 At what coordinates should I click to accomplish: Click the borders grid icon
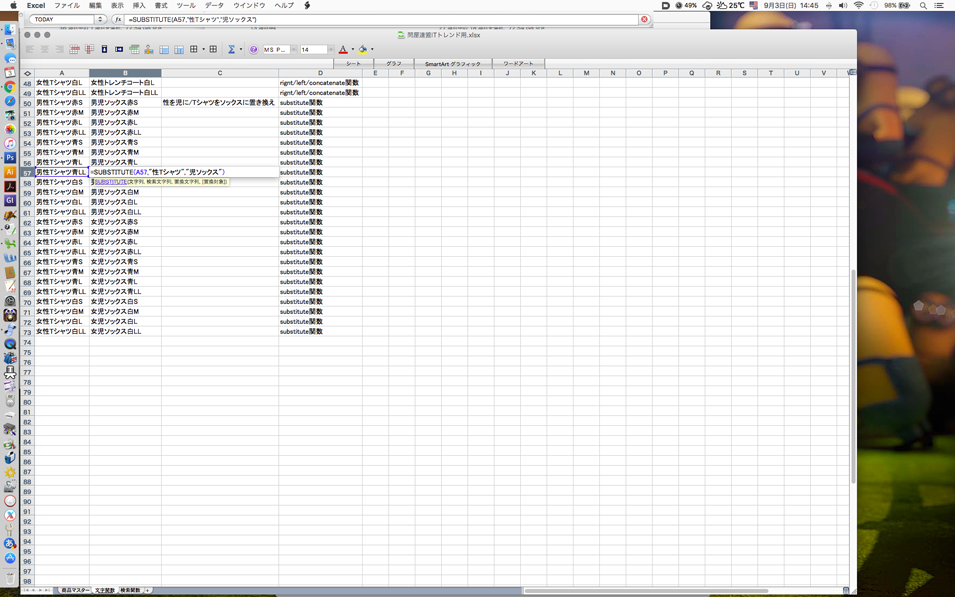194,49
